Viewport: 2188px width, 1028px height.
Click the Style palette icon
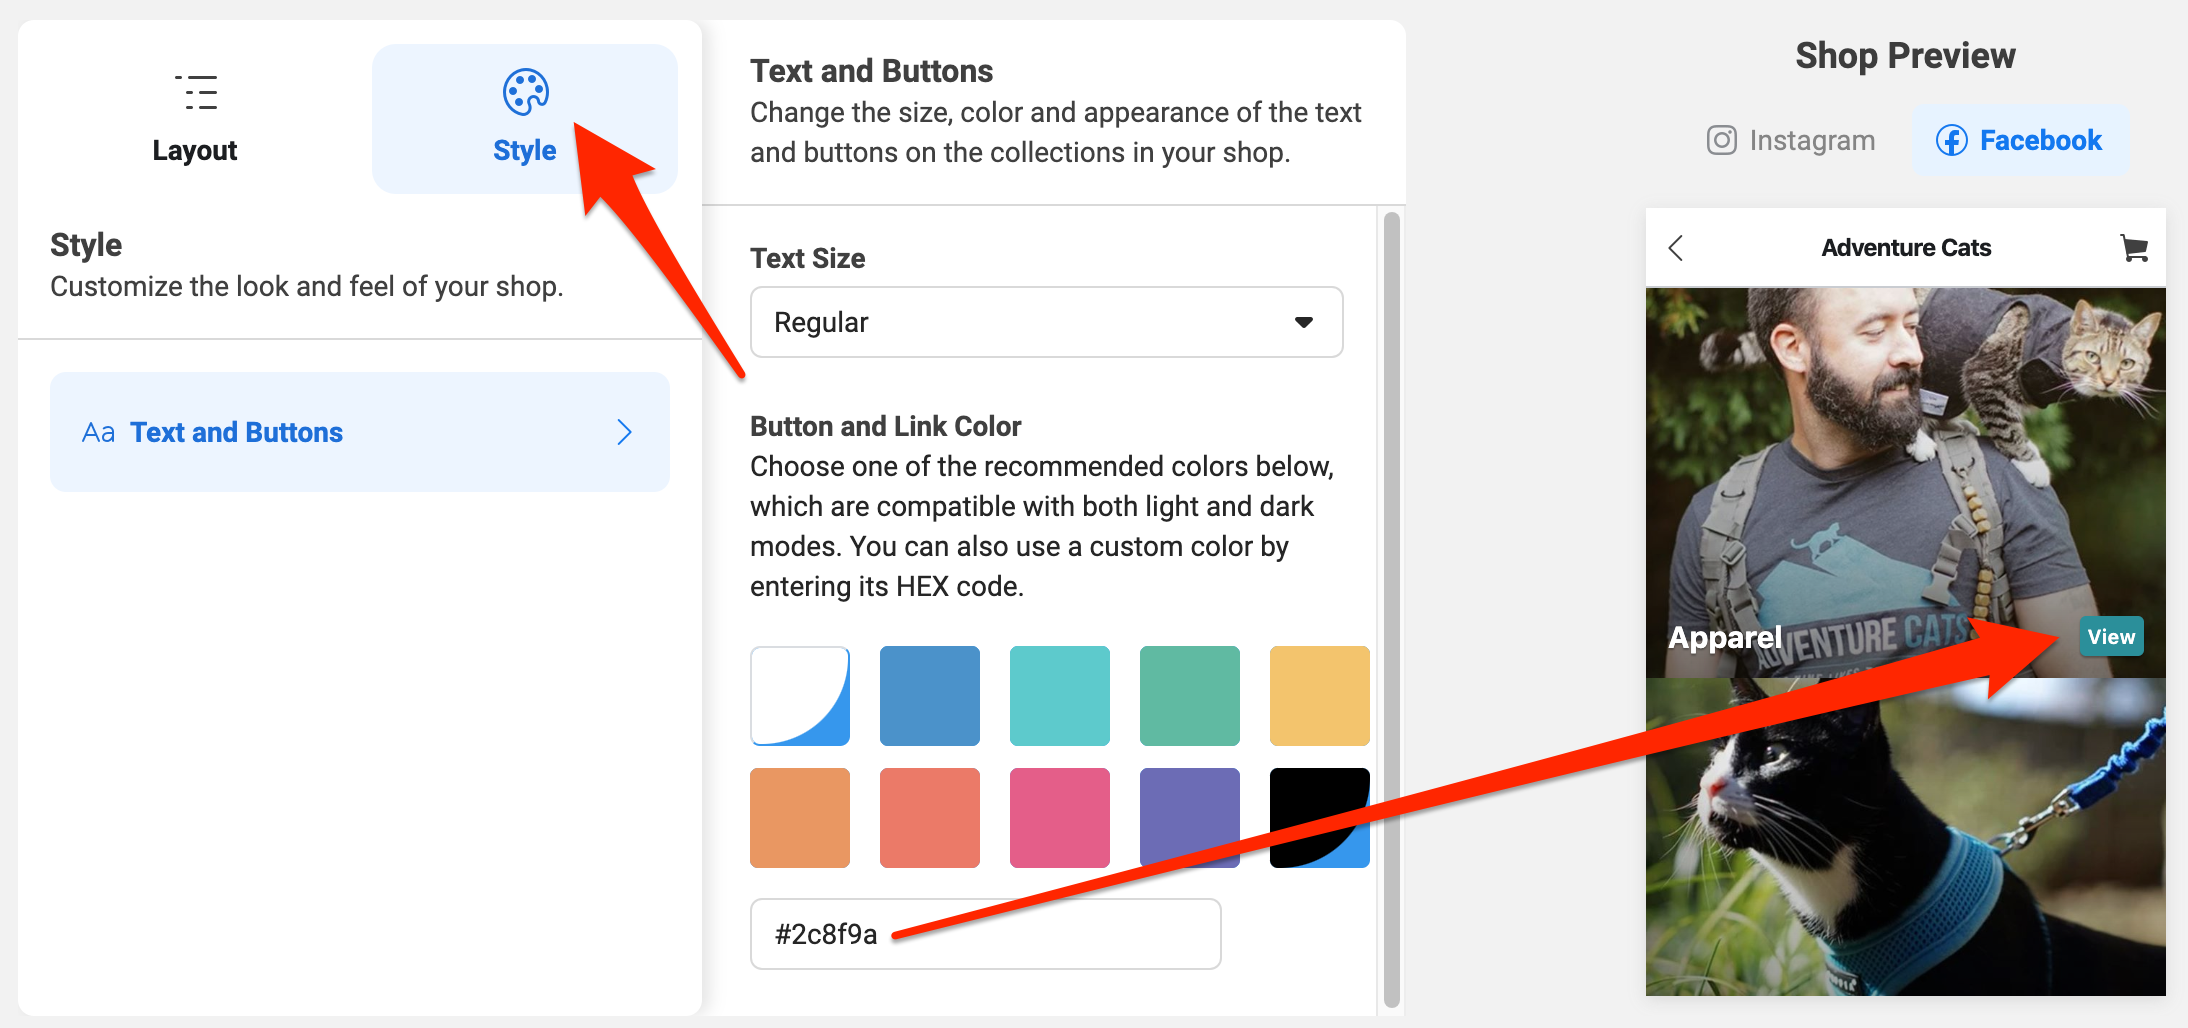[x=526, y=92]
